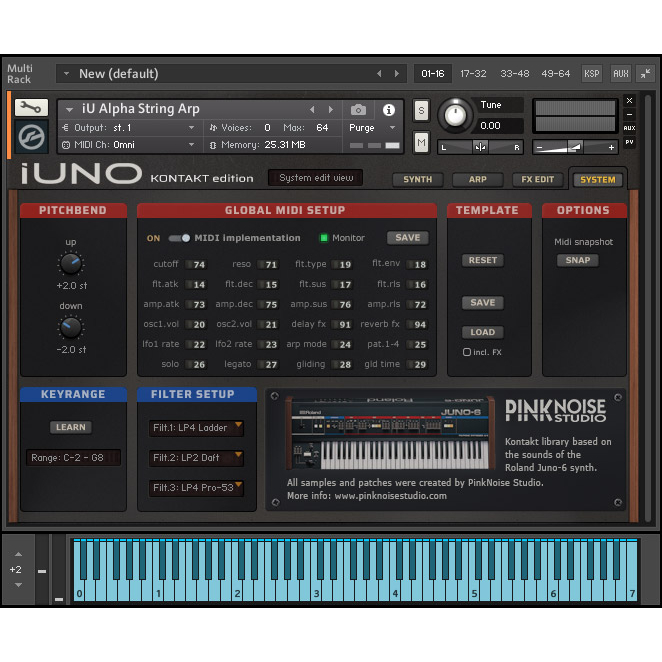The image size is (662, 662).
Task: Enable the incl. FX checkbox
Action: click(x=467, y=352)
